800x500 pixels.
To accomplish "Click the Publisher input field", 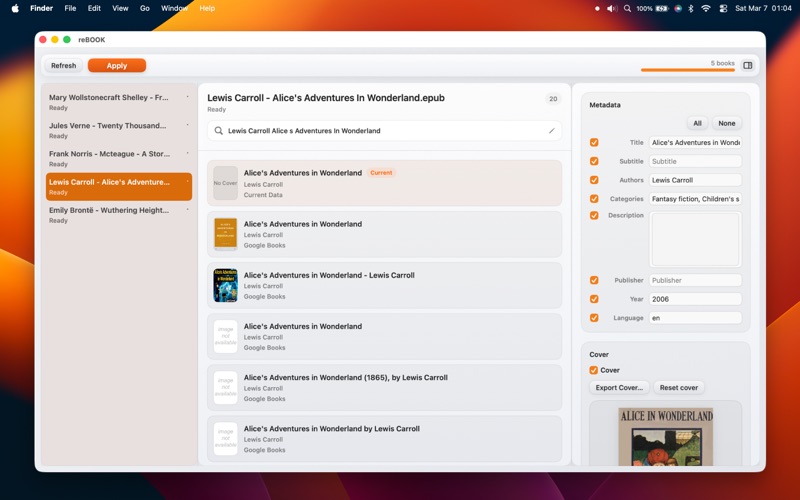I will point(695,280).
